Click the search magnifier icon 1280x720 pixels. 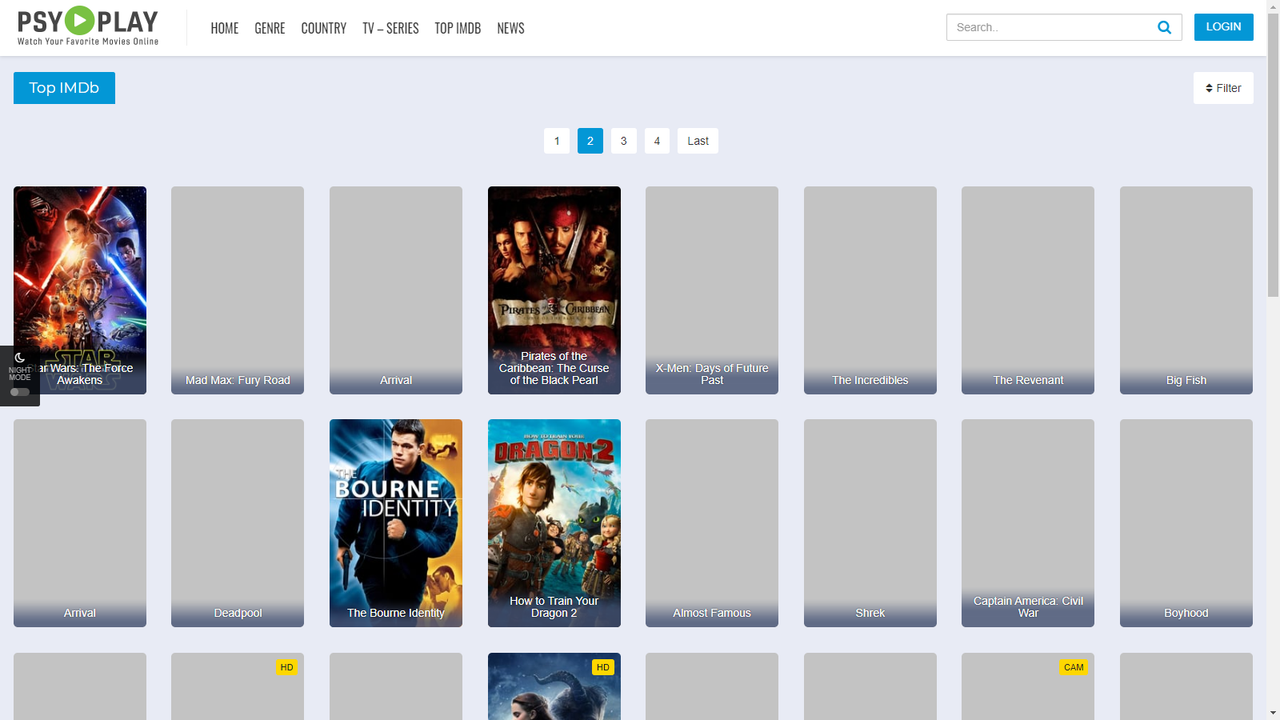1164,28
